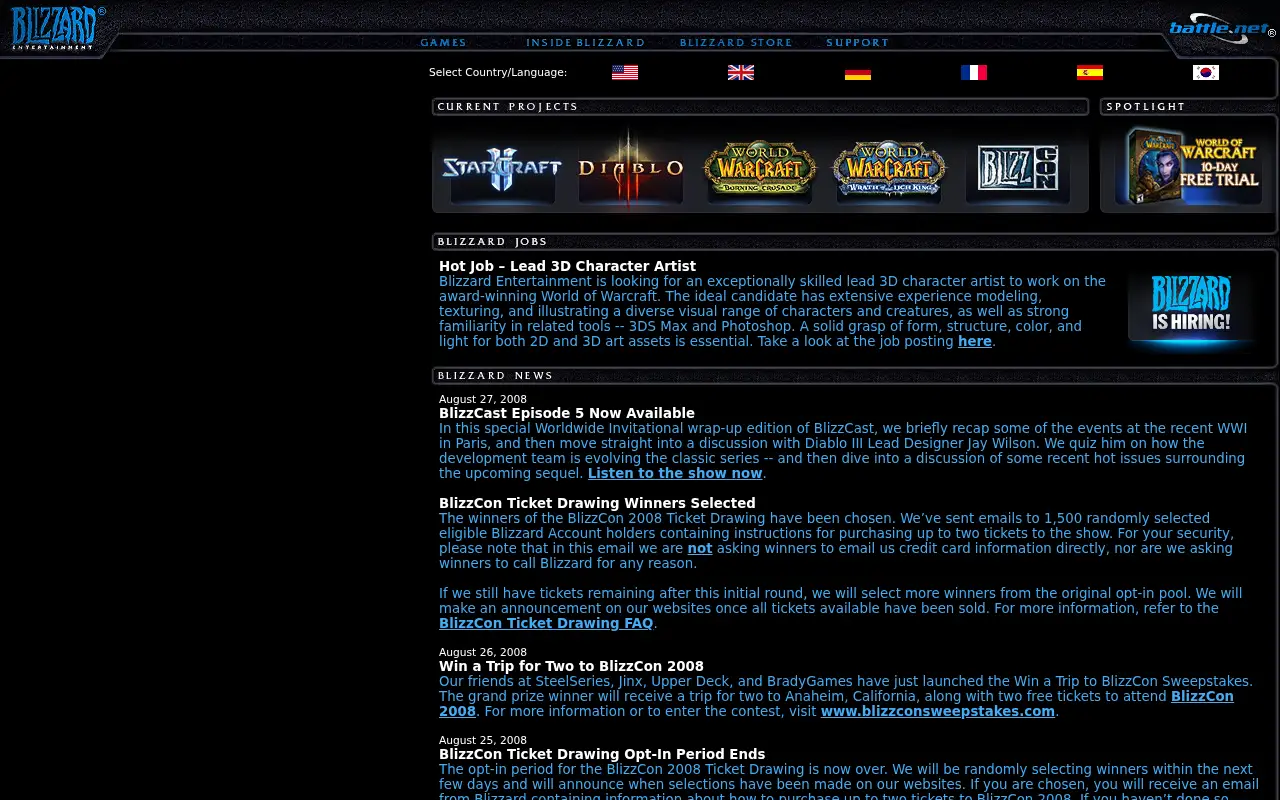Viewport: 1280px width, 800px height.
Task: Click the 'Blizzard News' section header
Action: [x=495, y=375]
